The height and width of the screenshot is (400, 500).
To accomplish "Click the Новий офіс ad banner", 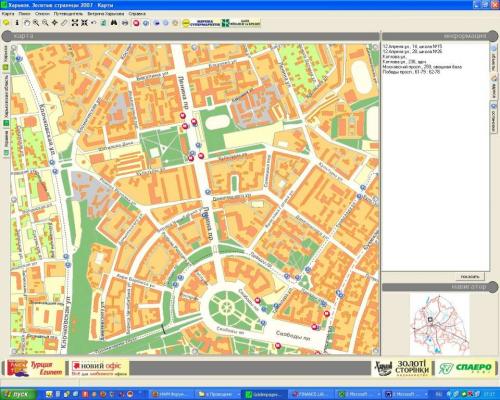I will pos(100,368).
